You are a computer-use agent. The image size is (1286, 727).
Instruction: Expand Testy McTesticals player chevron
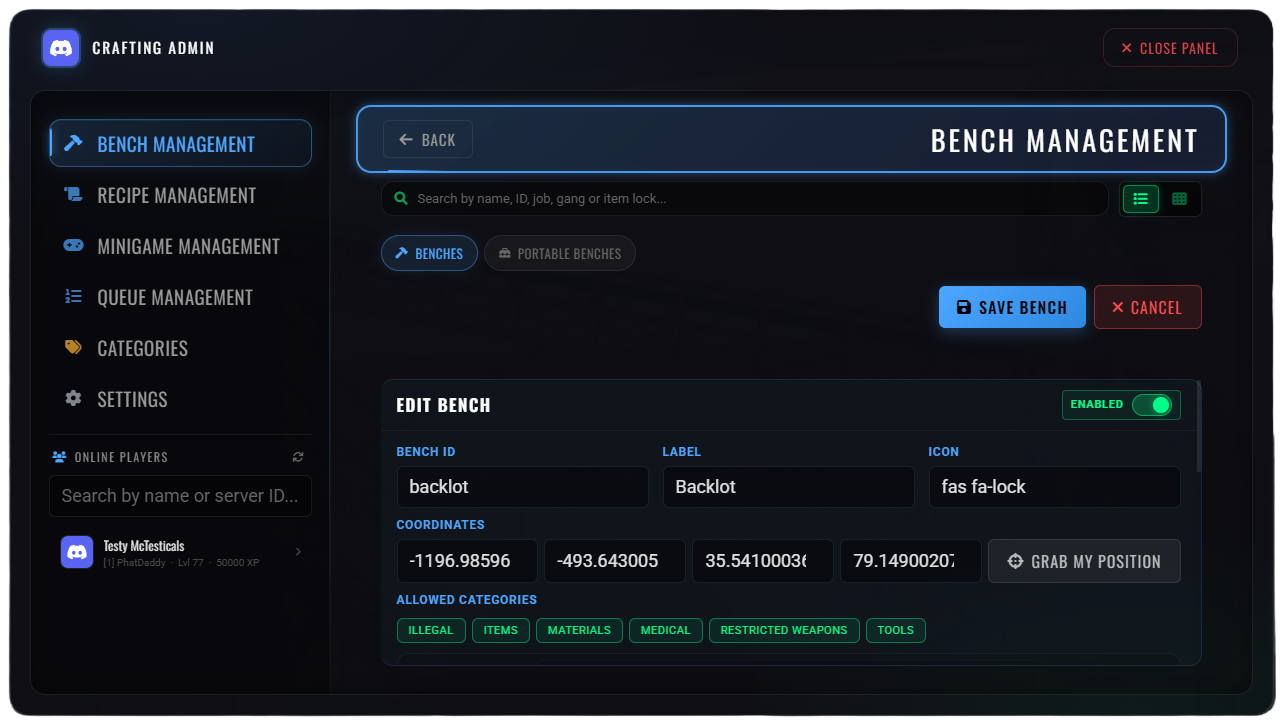(298, 552)
